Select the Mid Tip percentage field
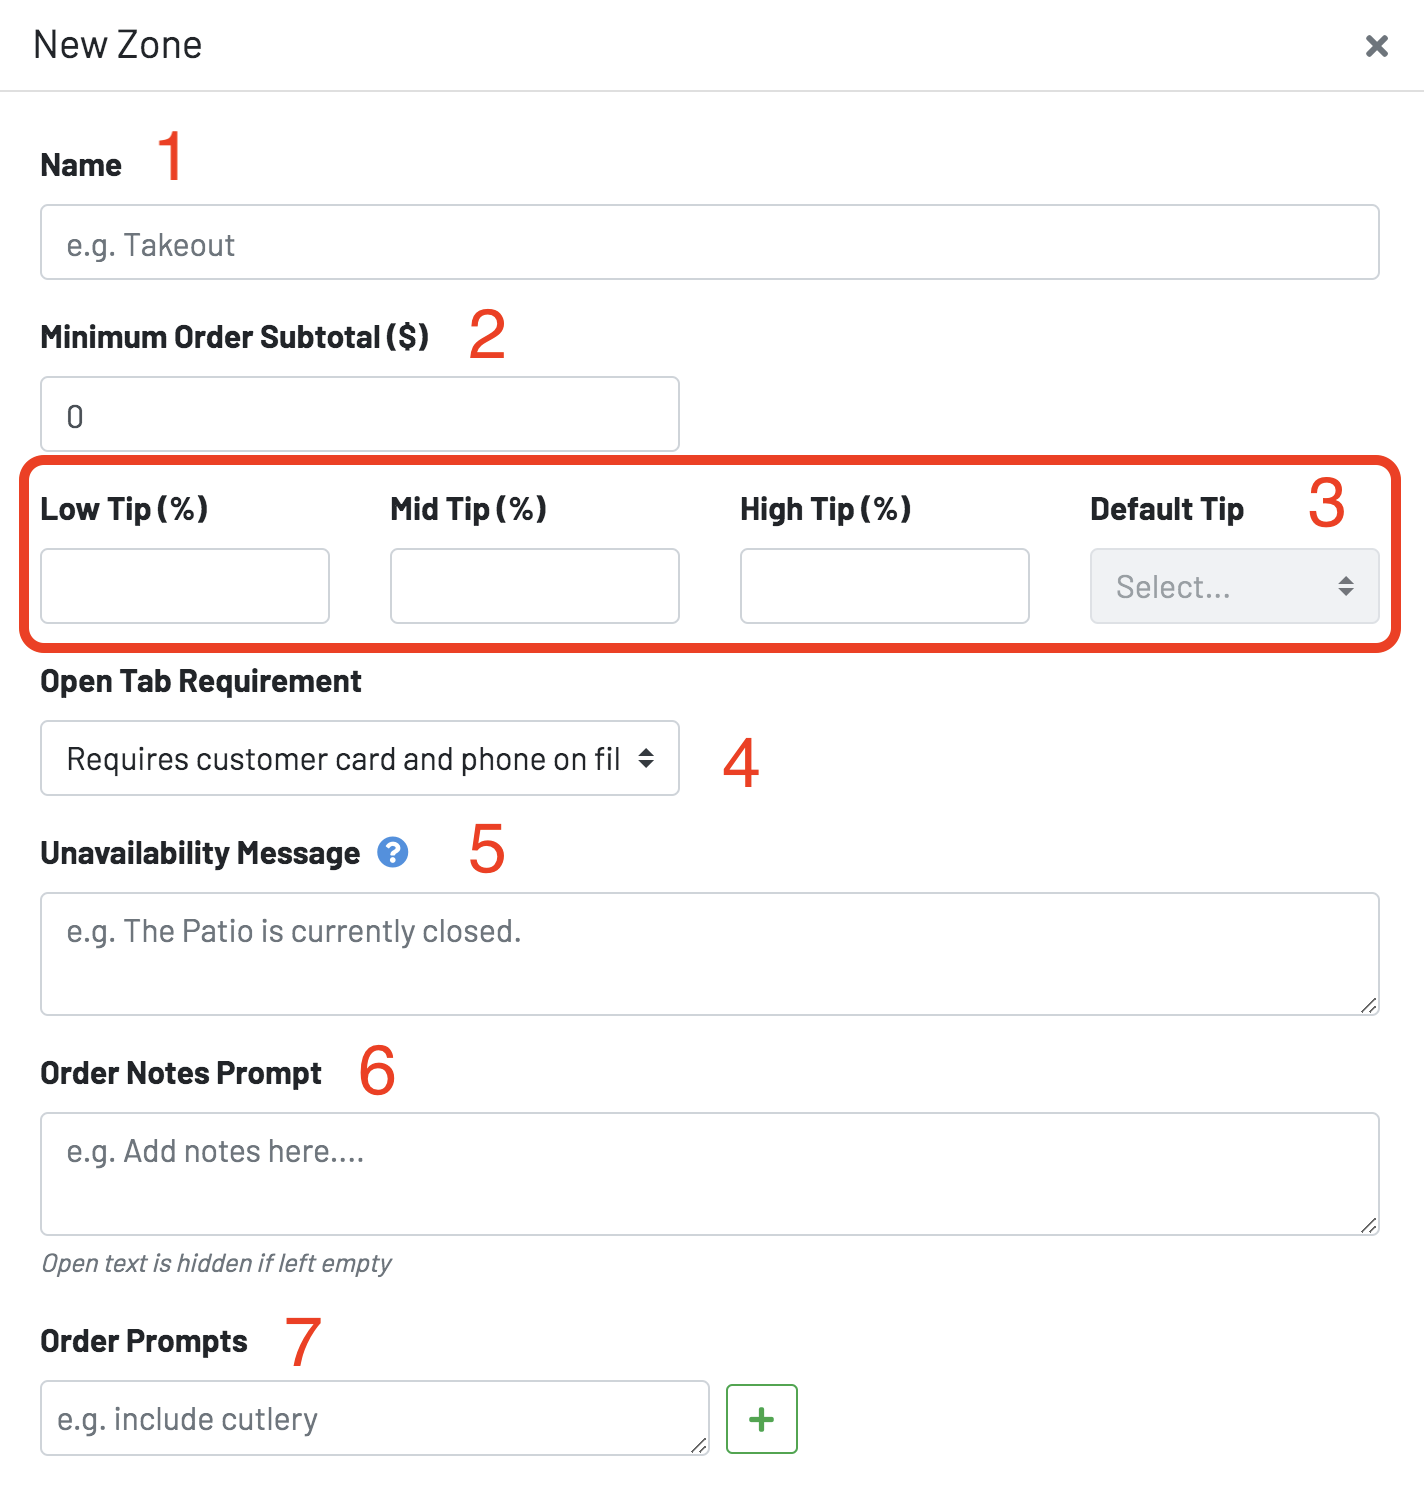The height and width of the screenshot is (1488, 1424). click(535, 586)
